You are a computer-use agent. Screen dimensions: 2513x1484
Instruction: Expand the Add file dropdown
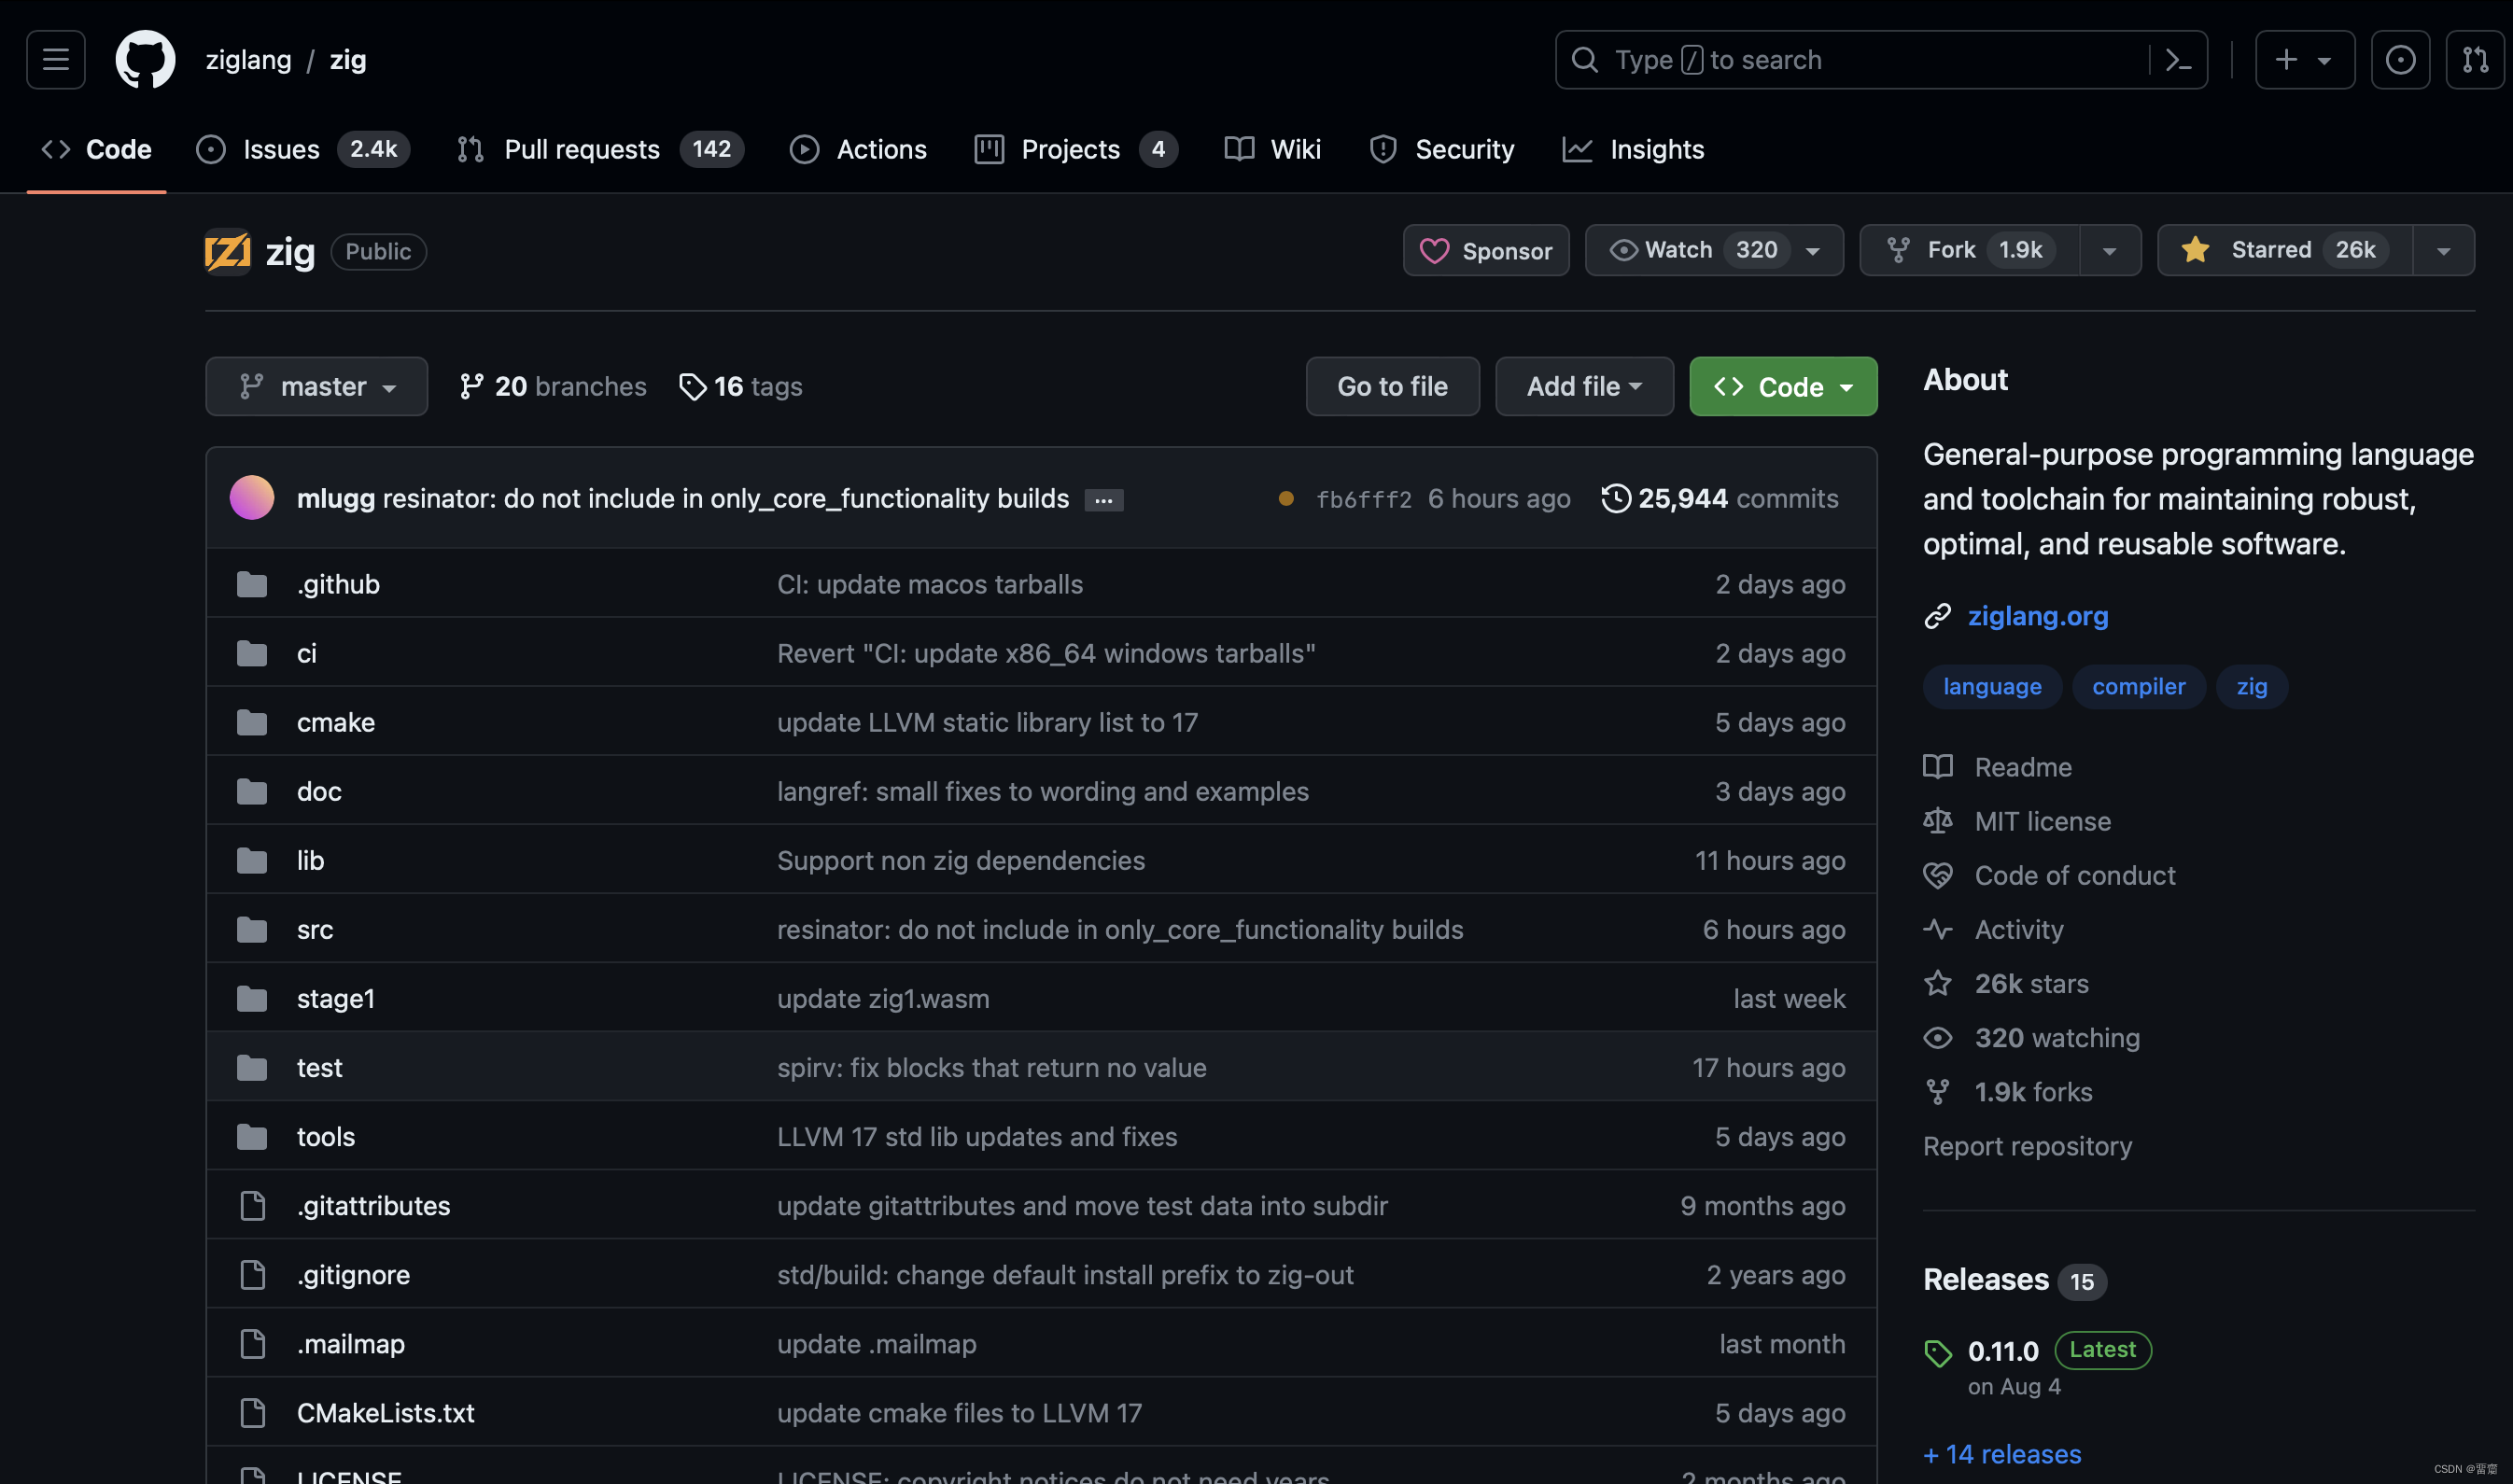pyautogui.click(x=1584, y=386)
